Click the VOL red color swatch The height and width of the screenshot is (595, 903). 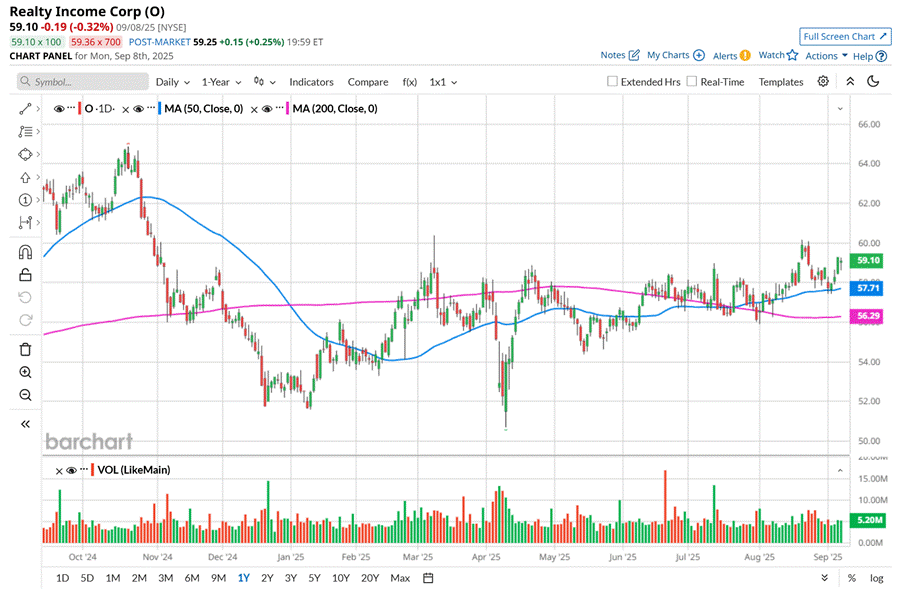[x=92, y=469]
